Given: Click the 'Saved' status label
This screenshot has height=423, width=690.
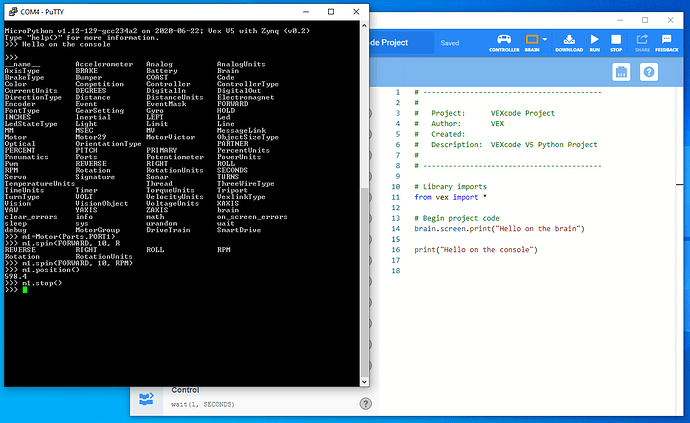Looking at the screenshot, I should click(x=450, y=43).
